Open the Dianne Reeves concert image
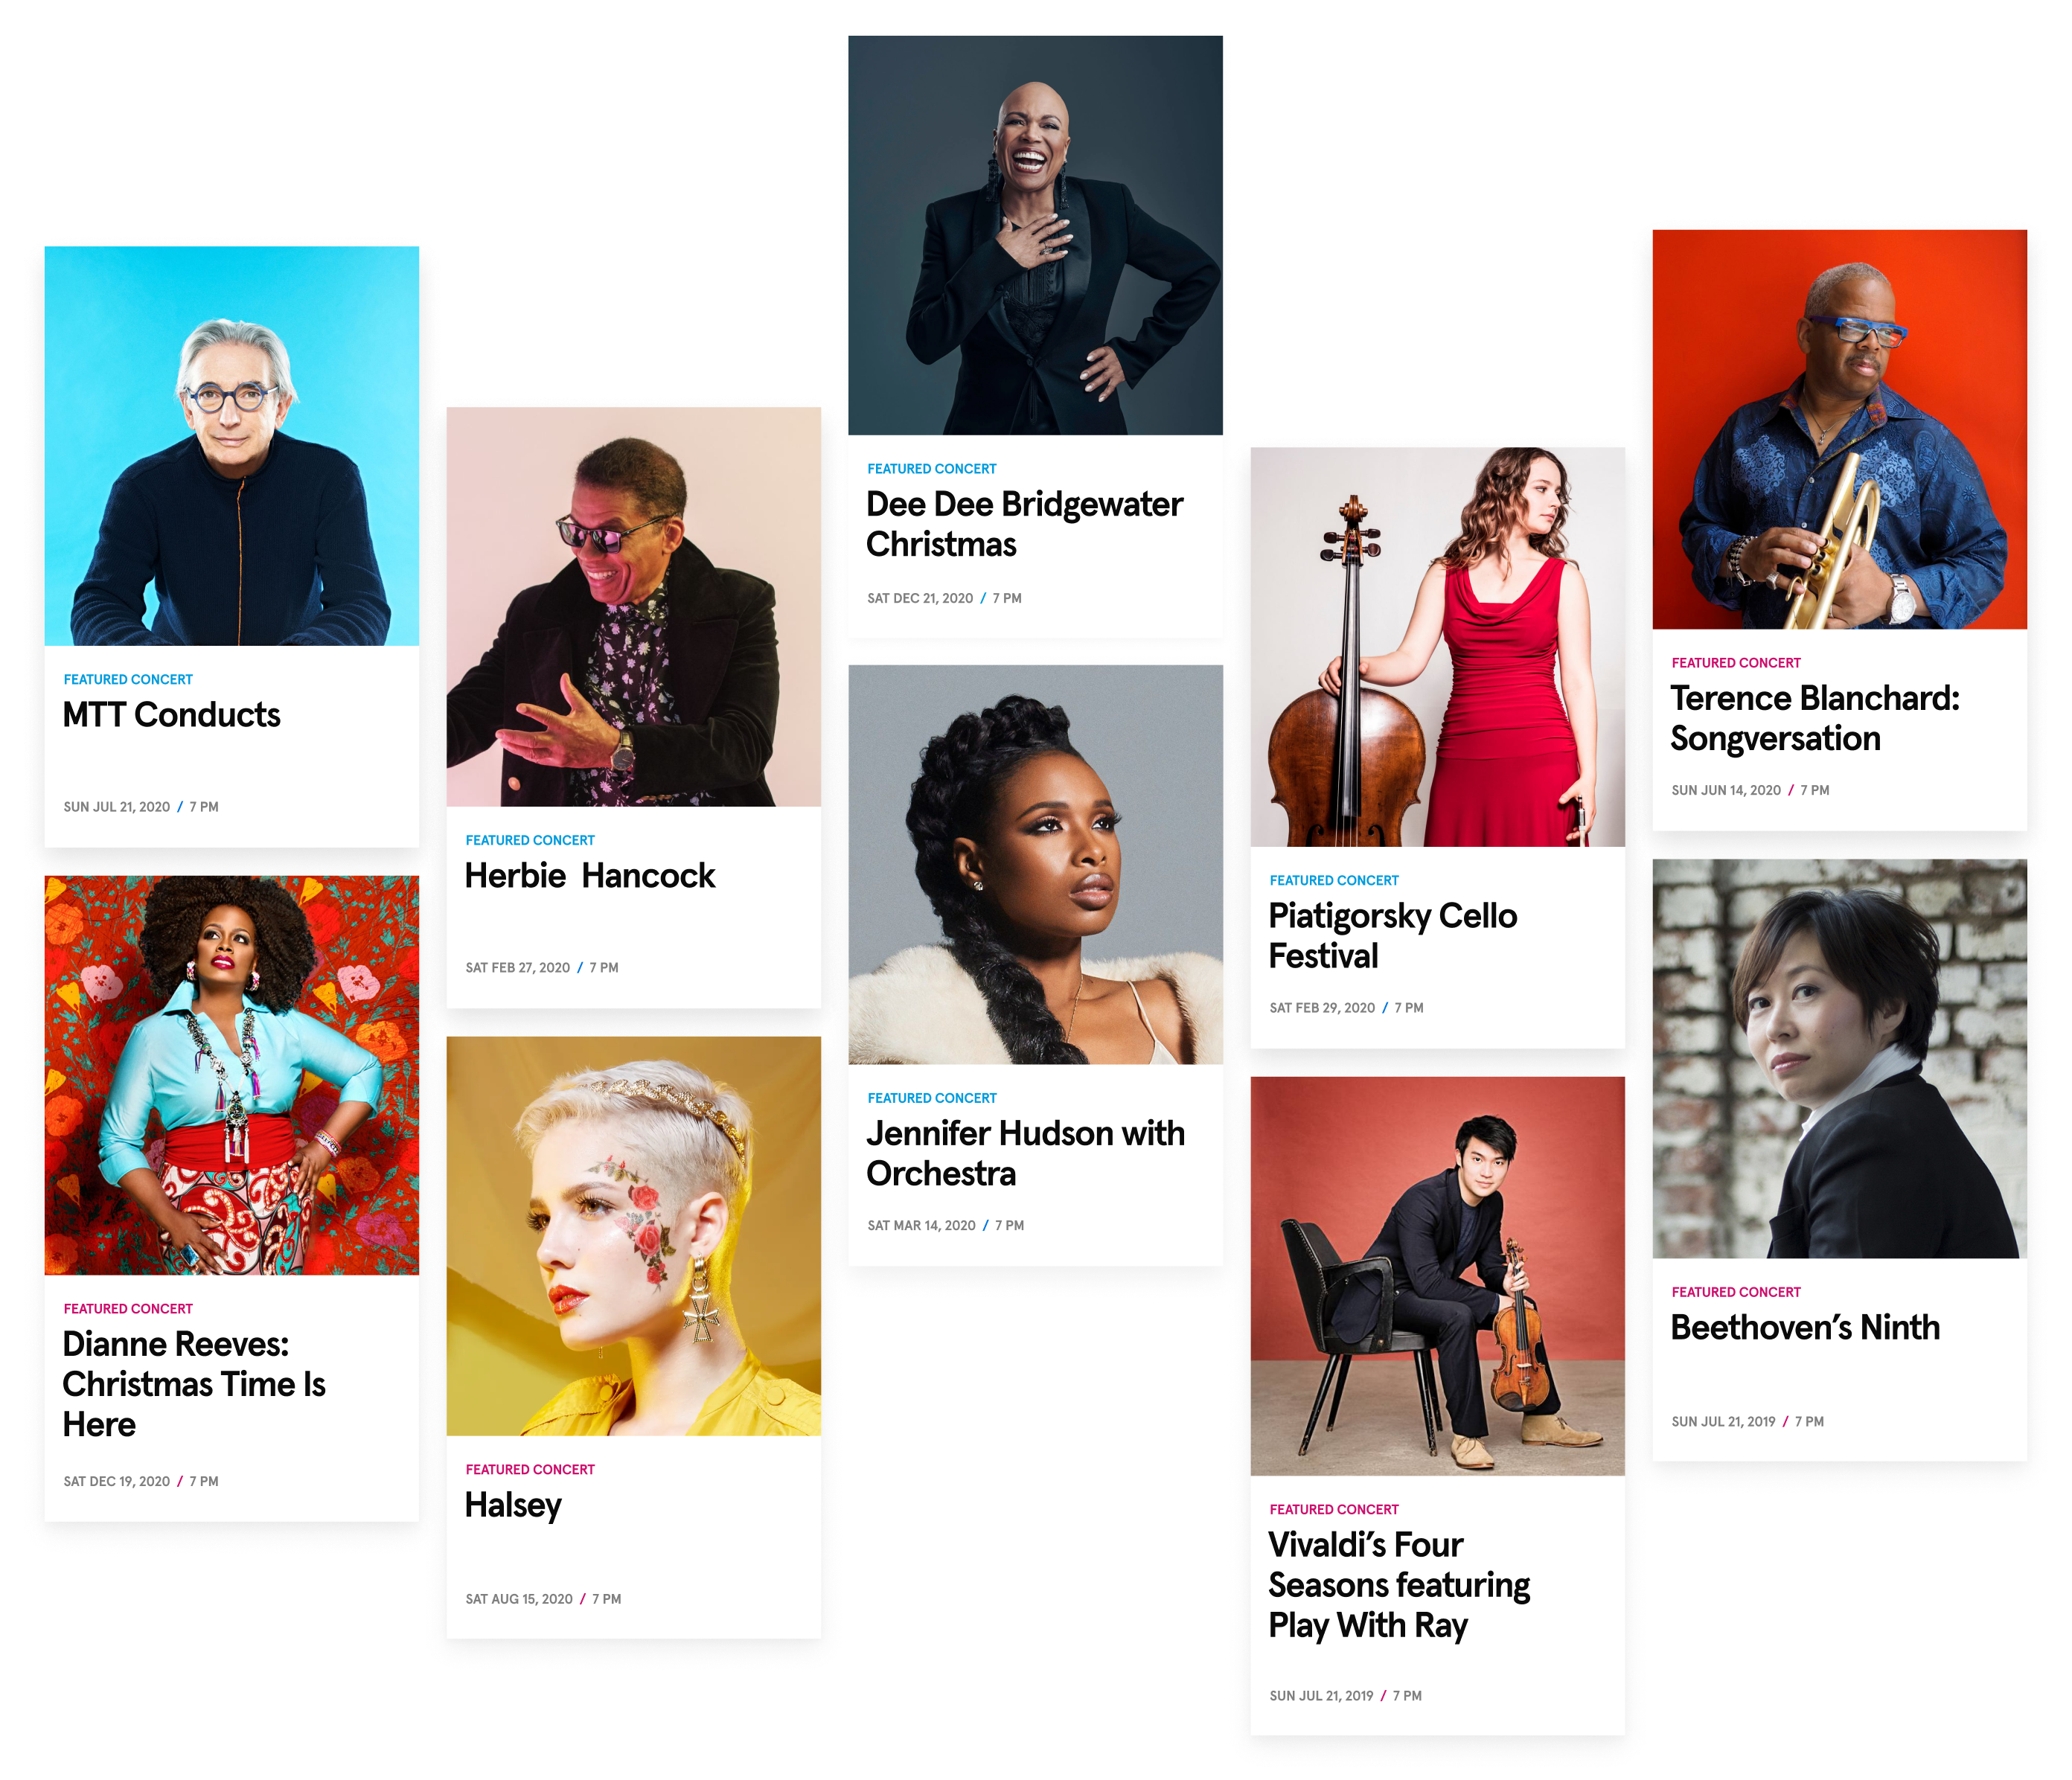This screenshot has height=1780, width=2072. [231, 1075]
